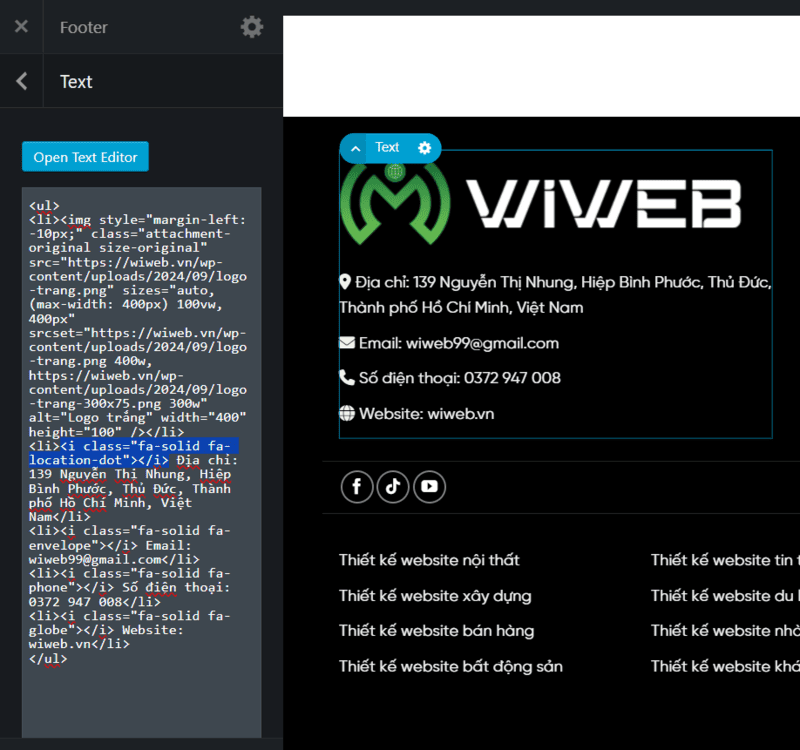The image size is (800, 750).
Task: Click the phone icon
Action: pos(347,378)
